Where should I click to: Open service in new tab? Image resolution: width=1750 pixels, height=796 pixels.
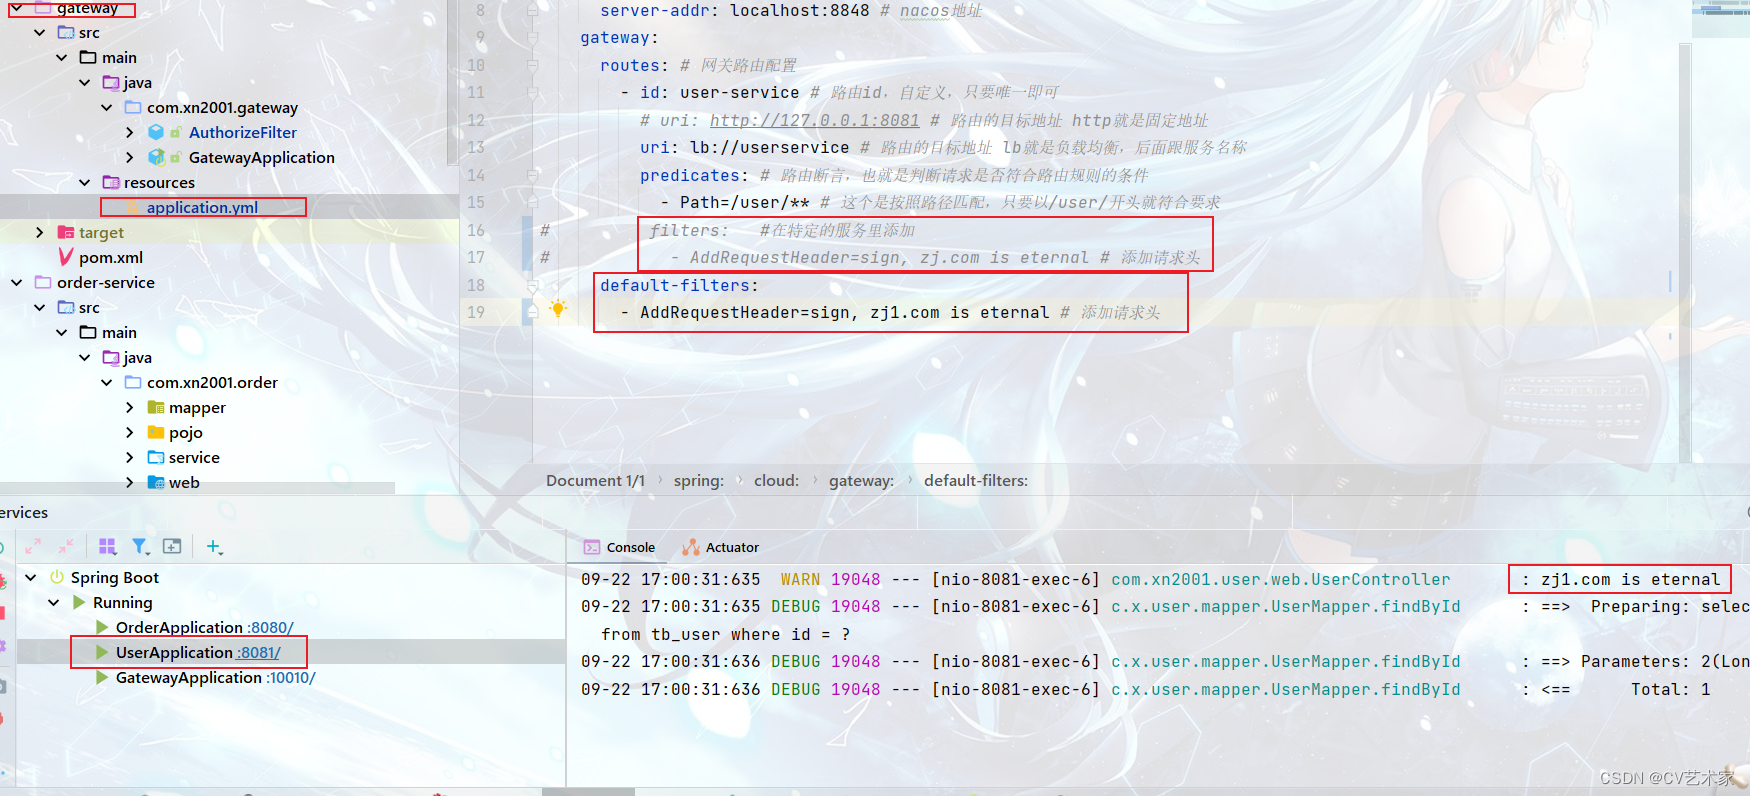[172, 546]
